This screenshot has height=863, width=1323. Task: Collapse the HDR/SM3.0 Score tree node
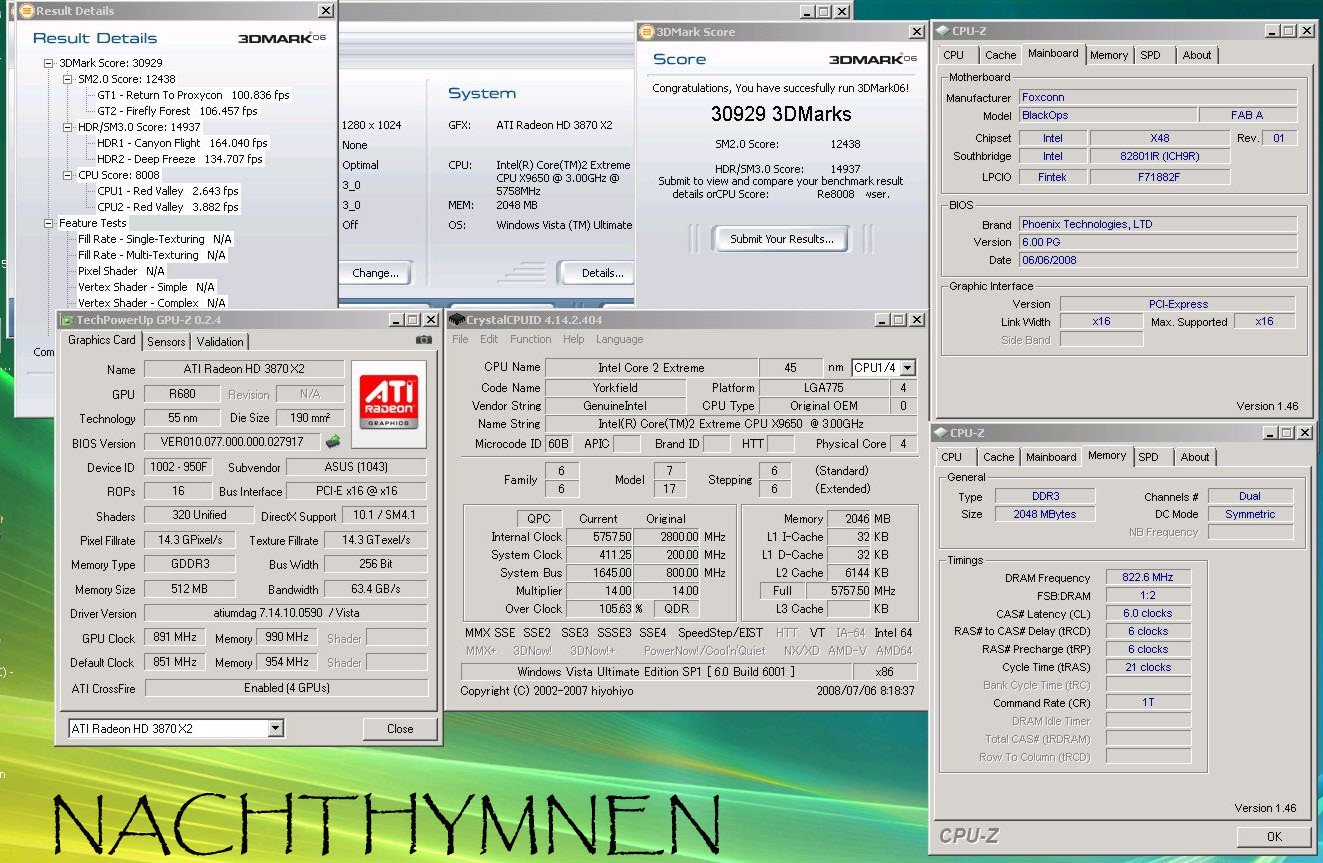(x=68, y=127)
